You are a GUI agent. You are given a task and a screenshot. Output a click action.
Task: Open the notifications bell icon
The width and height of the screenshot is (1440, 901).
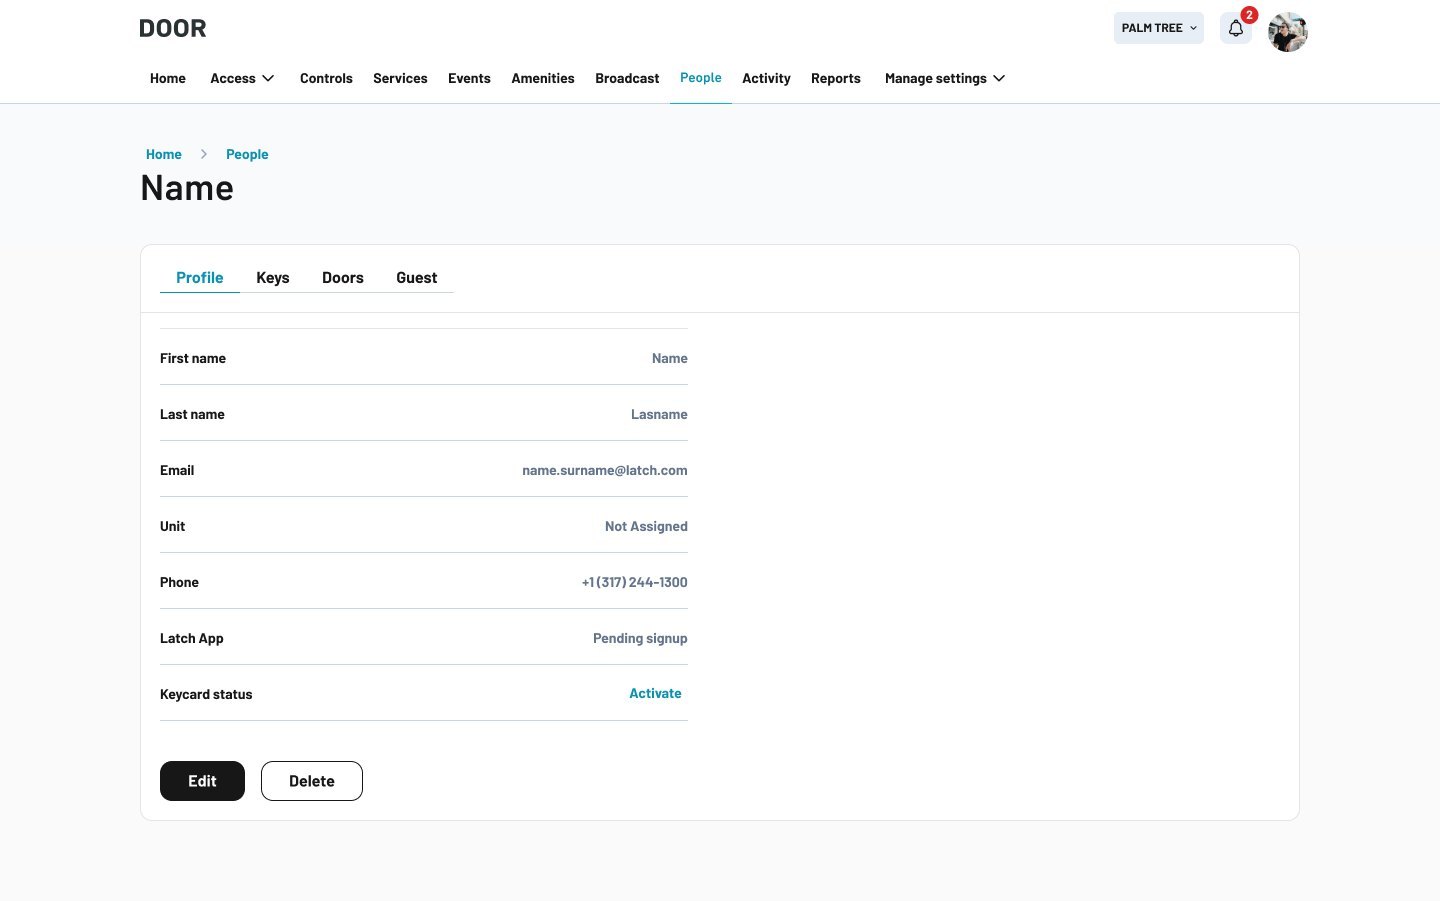(x=1236, y=29)
